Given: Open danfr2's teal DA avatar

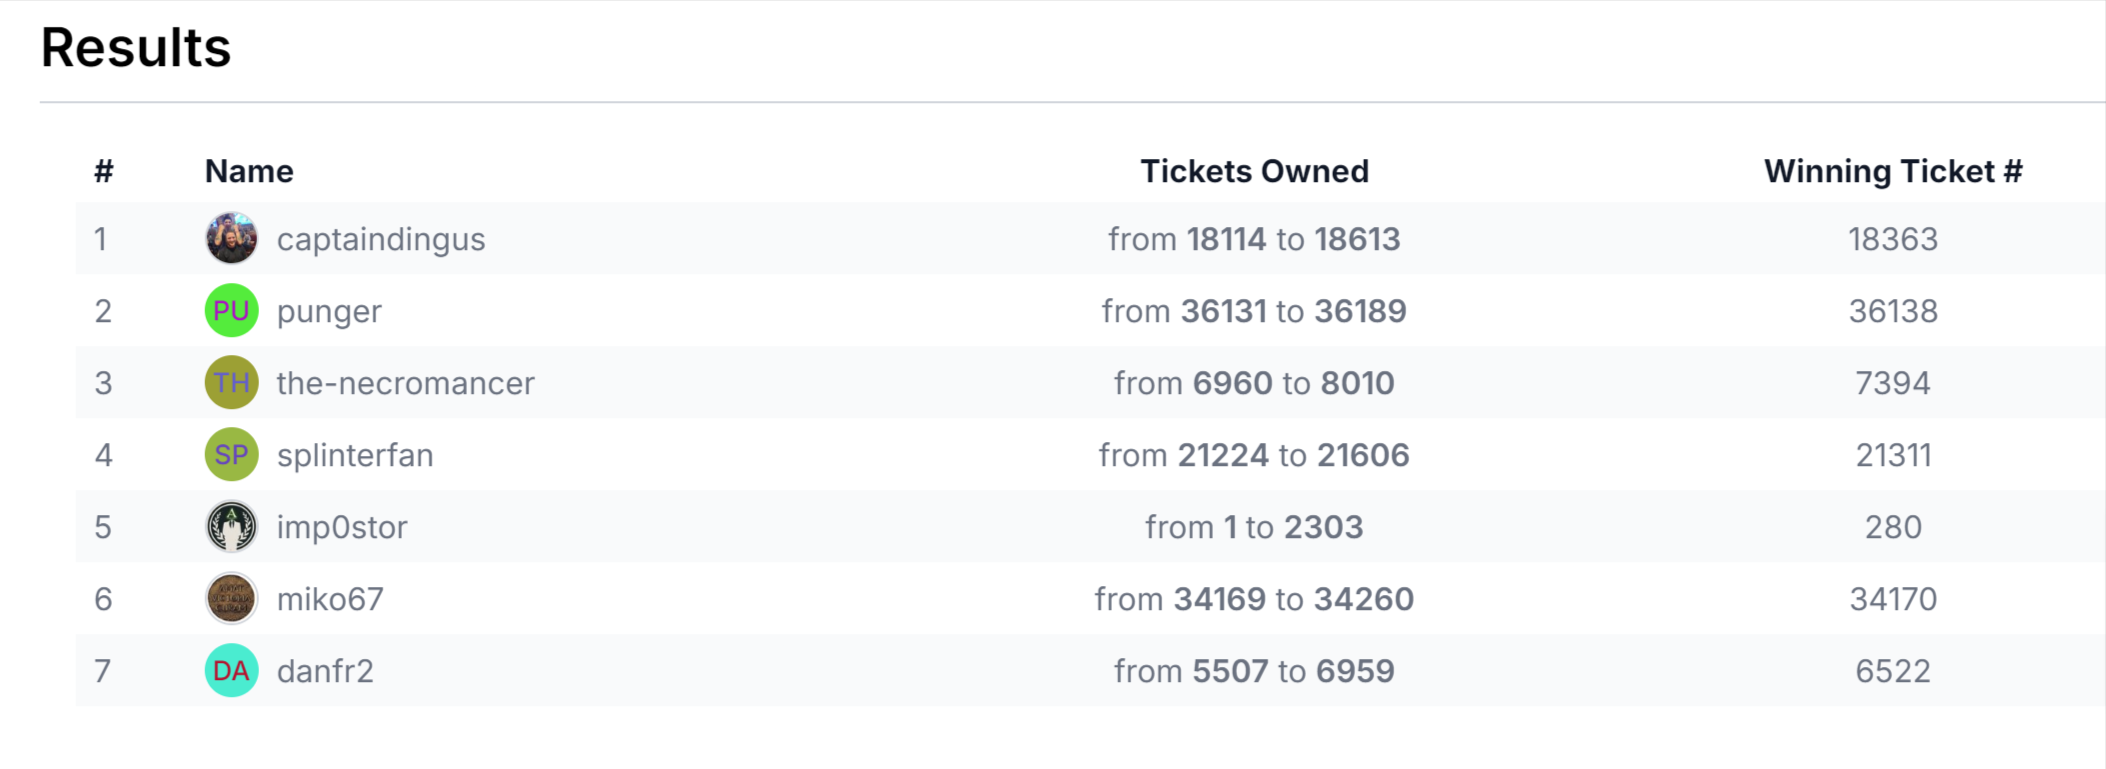Looking at the screenshot, I should (x=231, y=671).
